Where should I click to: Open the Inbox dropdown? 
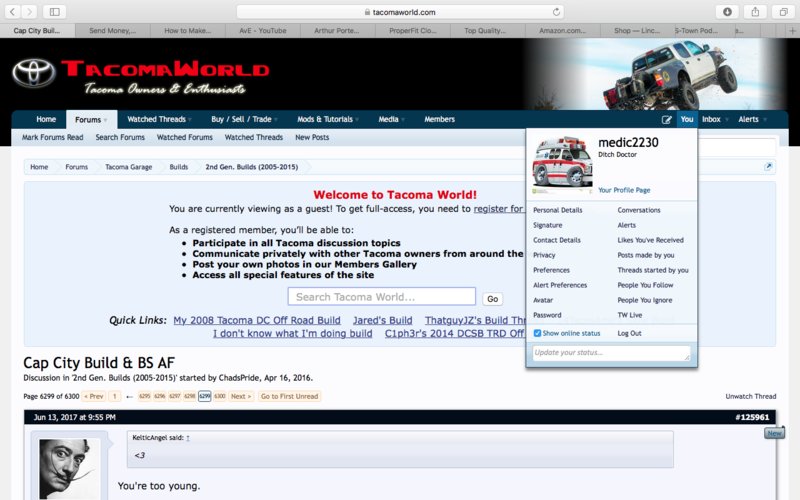click(714, 119)
